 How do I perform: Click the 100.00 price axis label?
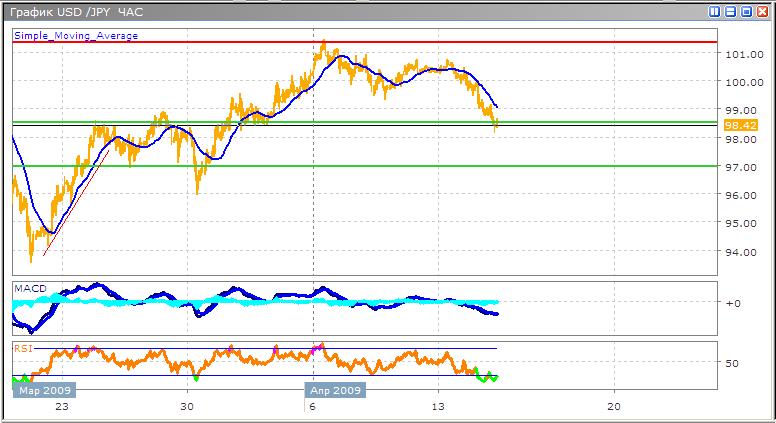tap(744, 82)
